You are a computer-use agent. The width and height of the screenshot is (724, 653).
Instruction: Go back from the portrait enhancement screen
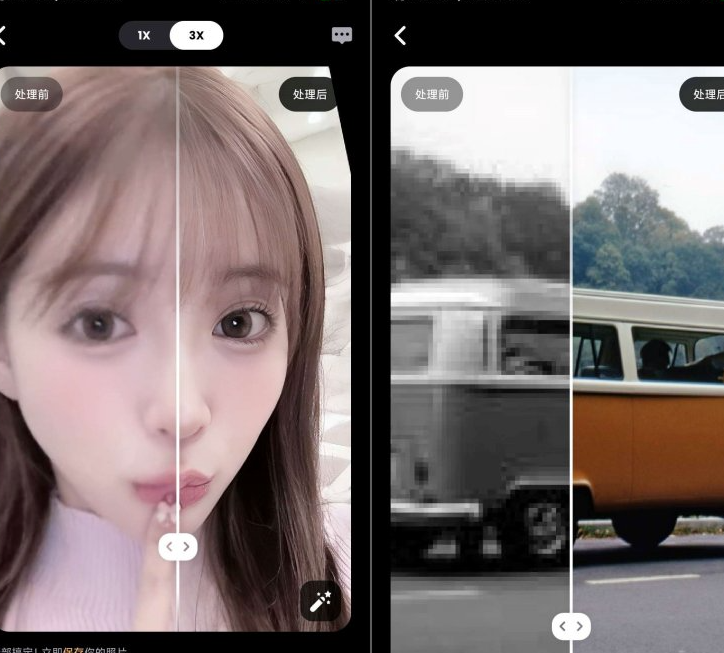[2, 36]
